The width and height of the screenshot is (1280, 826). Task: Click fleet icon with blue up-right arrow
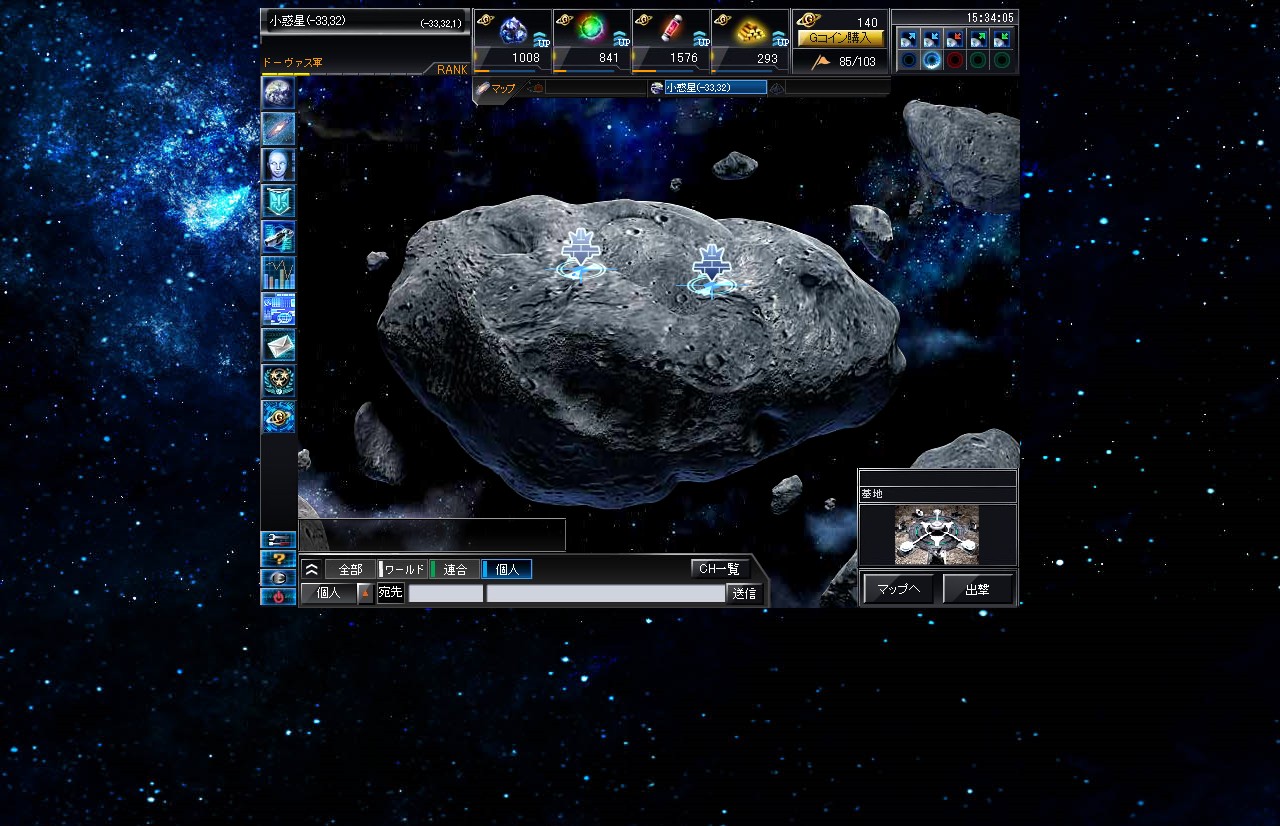coord(909,39)
